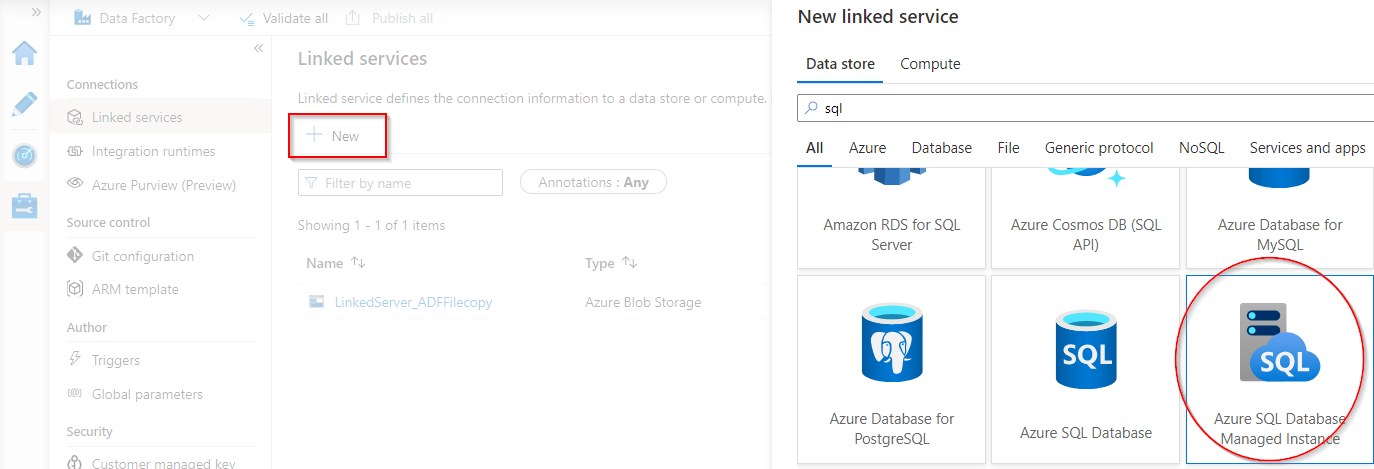Open the Manage toolbox icon
Image resolution: width=1374 pixels, height=469 pixels.
point(24,205)
